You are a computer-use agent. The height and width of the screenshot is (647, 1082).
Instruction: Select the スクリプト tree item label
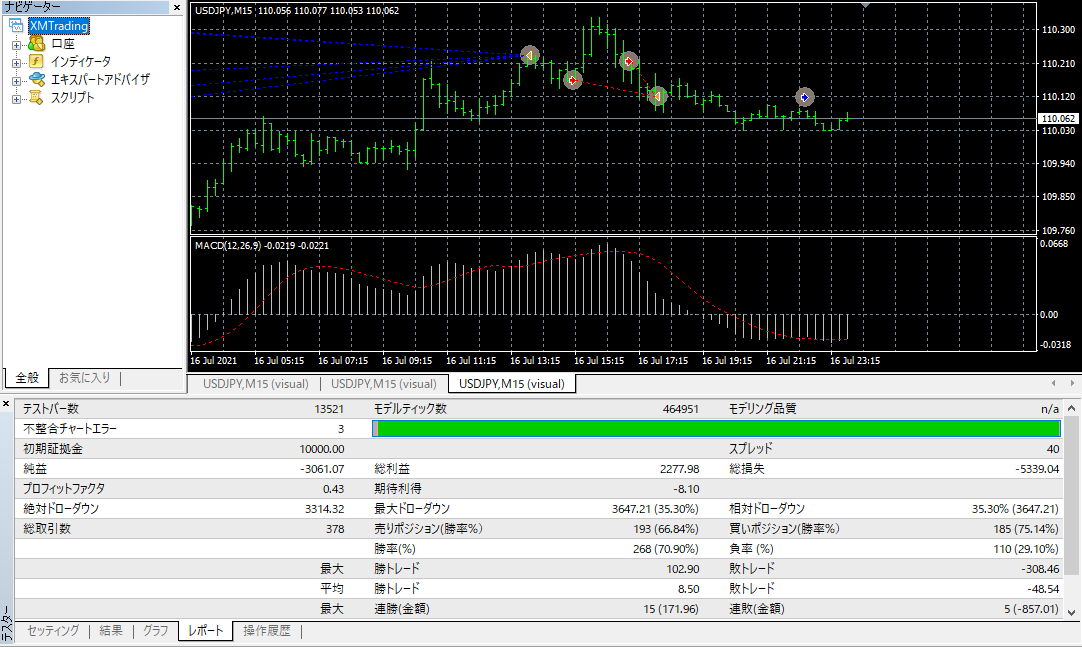click(72, 97)
